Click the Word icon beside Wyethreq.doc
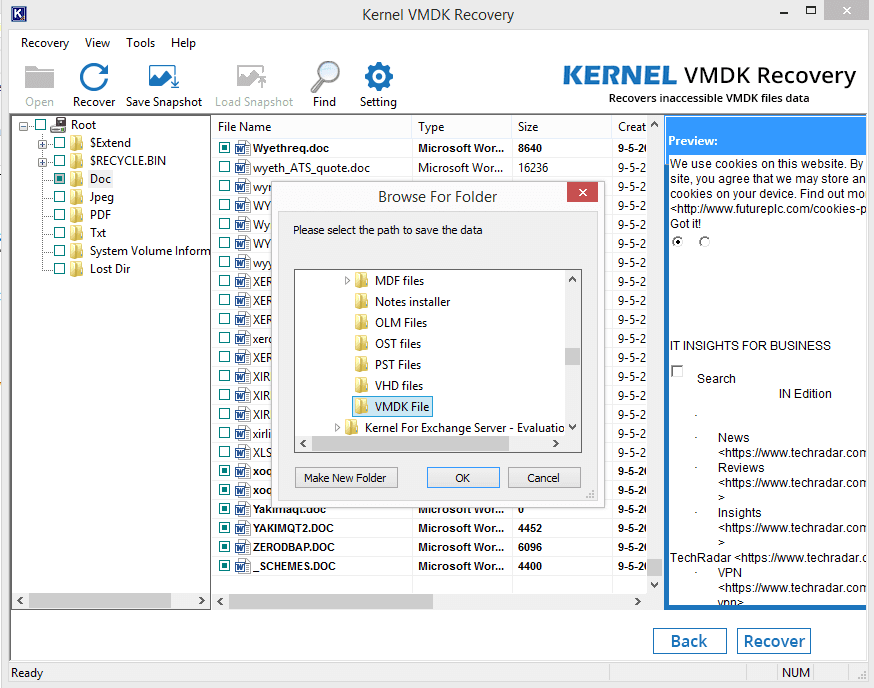 [x=242, y=148]
